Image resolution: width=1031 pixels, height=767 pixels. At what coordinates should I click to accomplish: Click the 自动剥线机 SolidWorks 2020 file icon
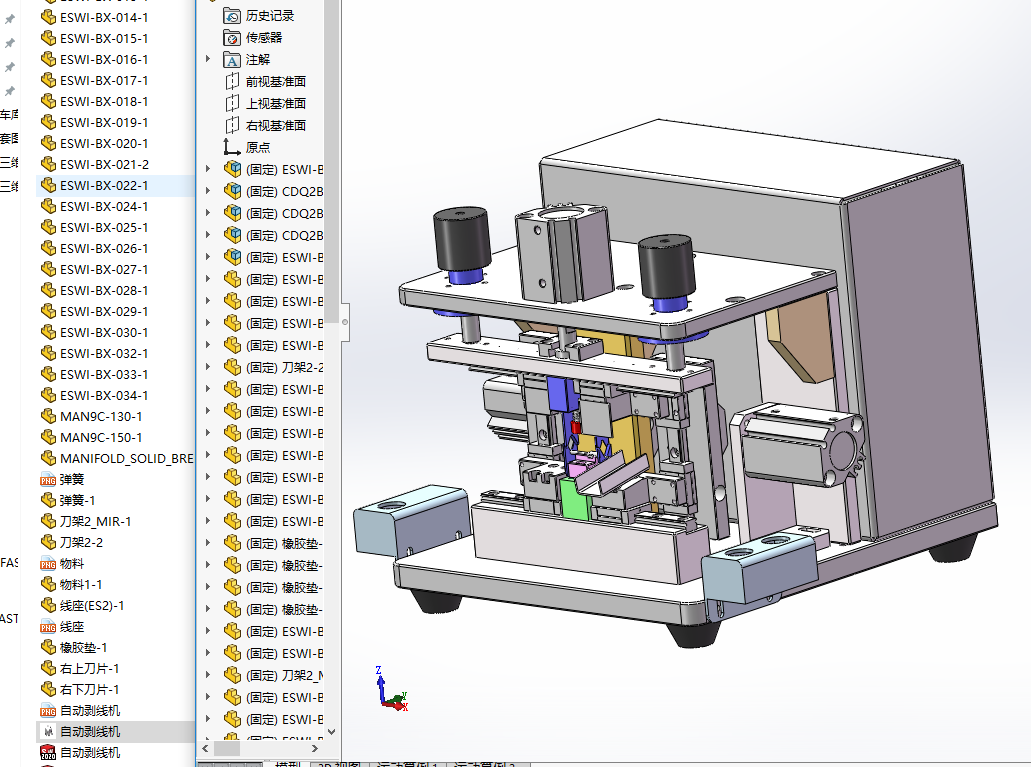click(x=47, y=752)
